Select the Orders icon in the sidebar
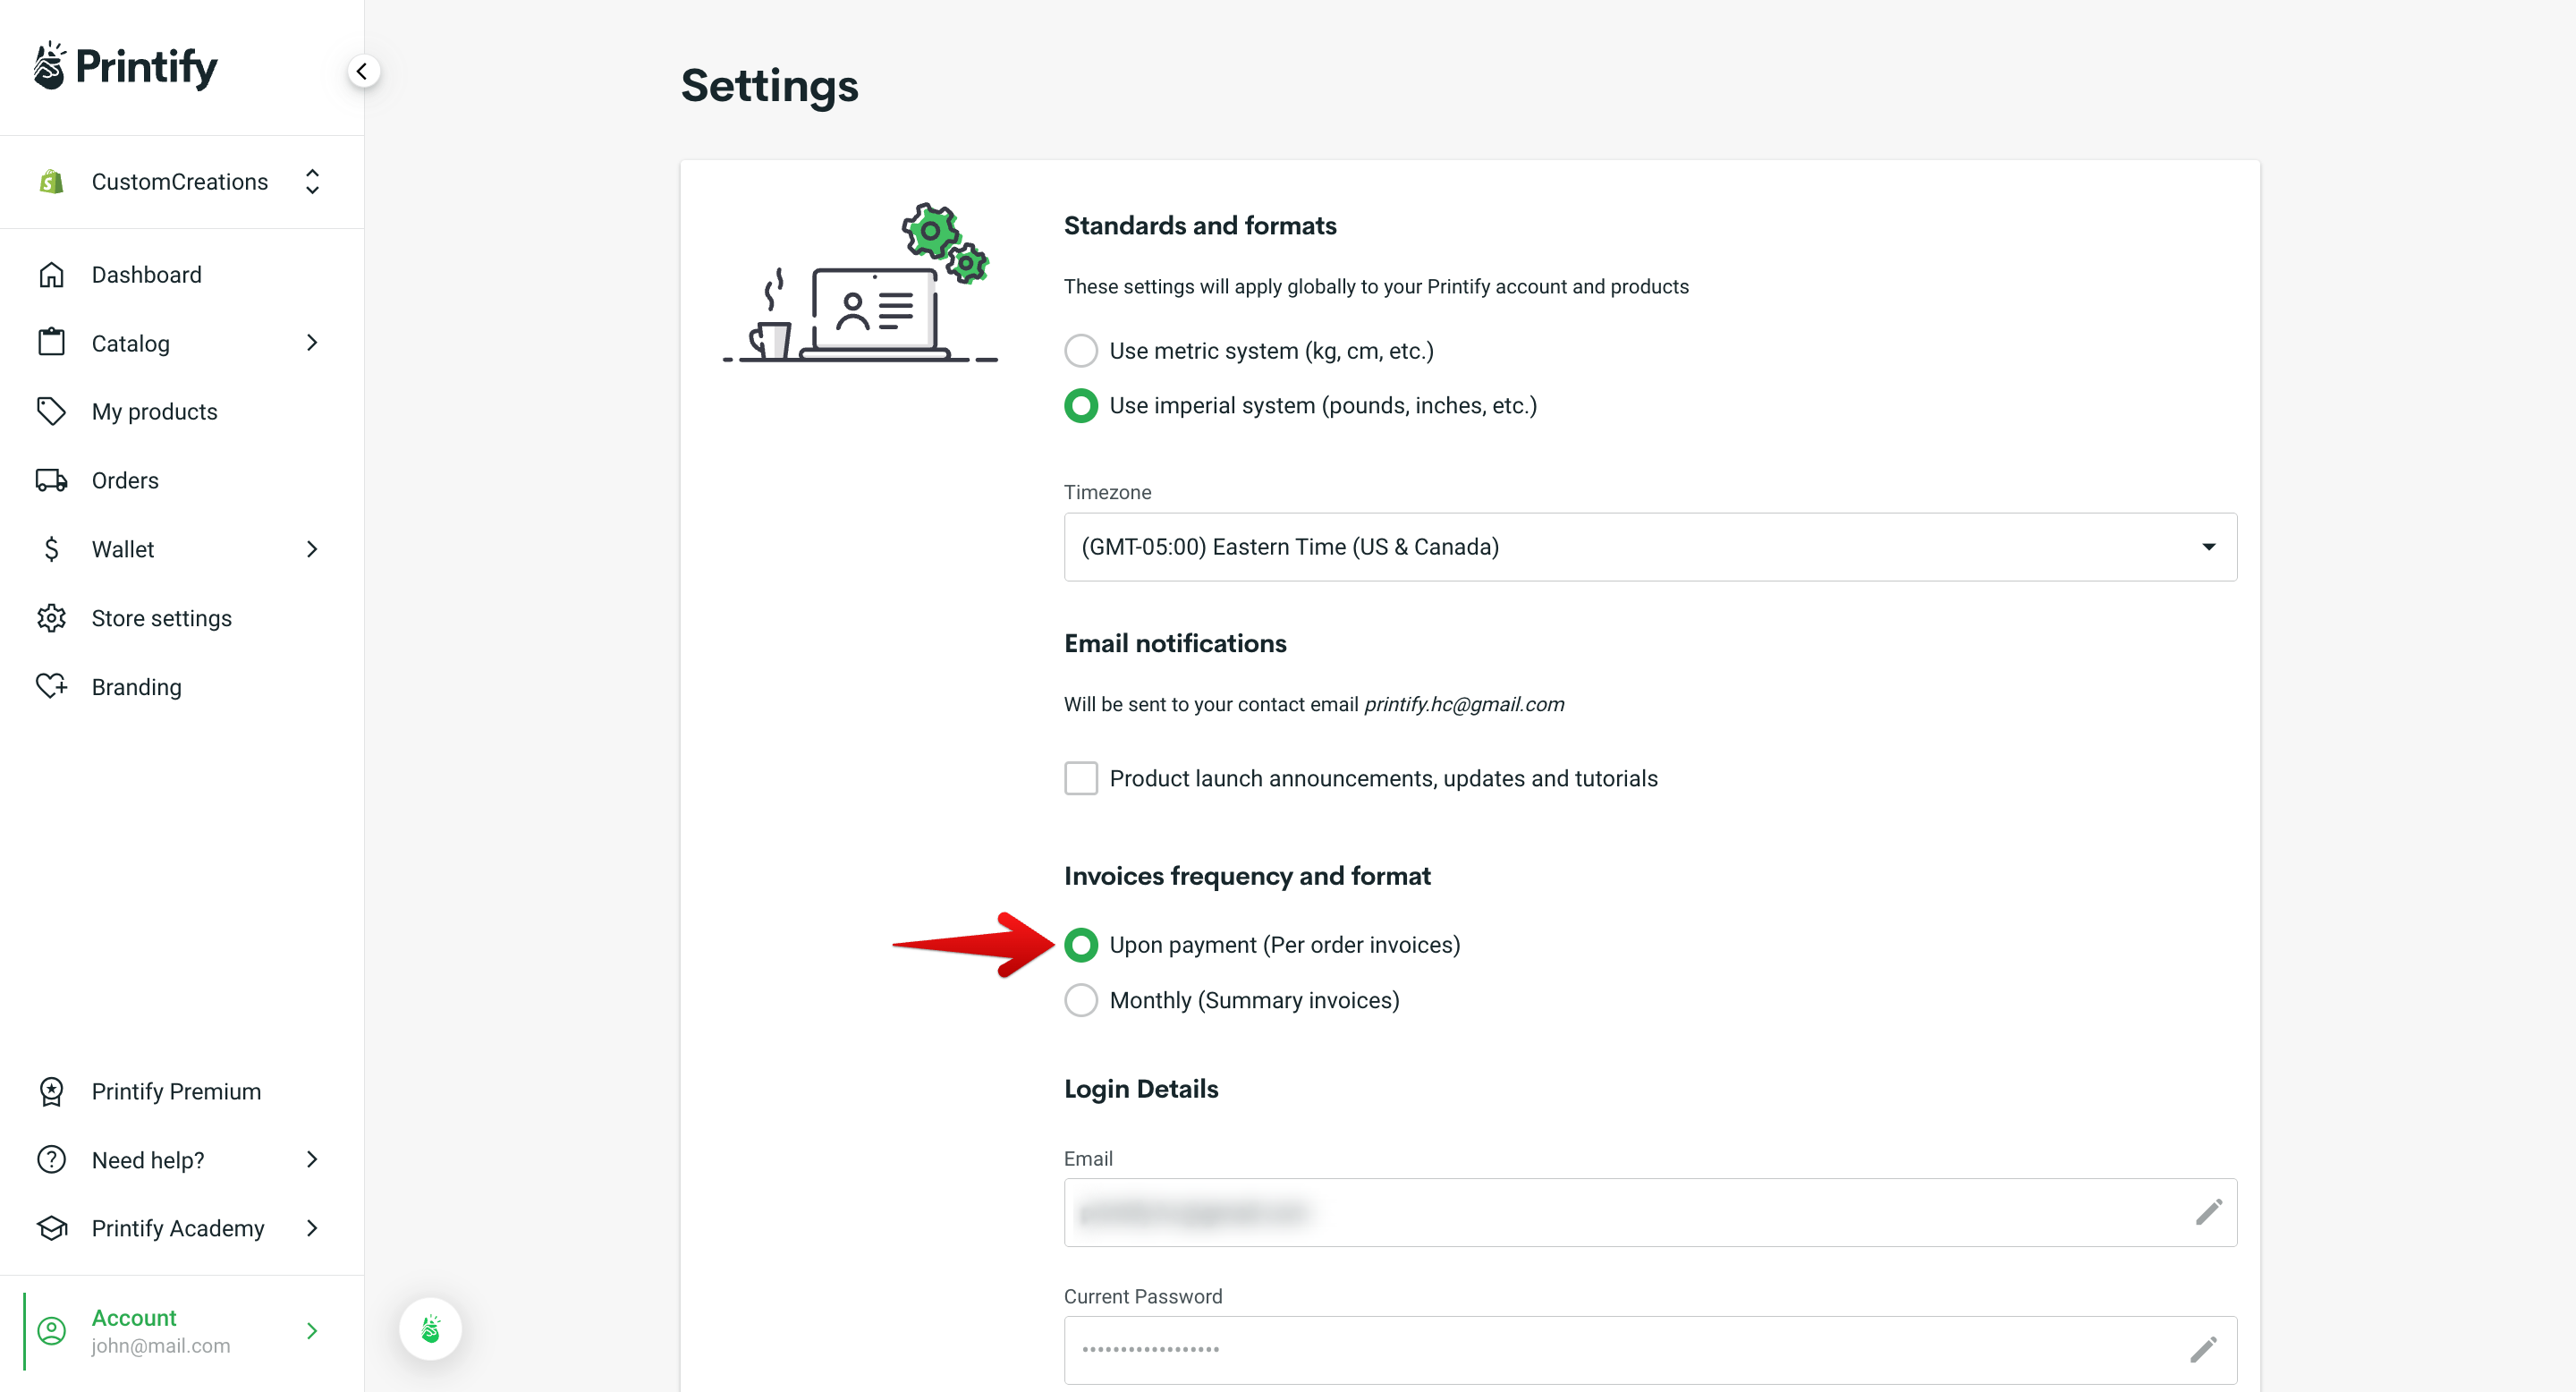 51,480
